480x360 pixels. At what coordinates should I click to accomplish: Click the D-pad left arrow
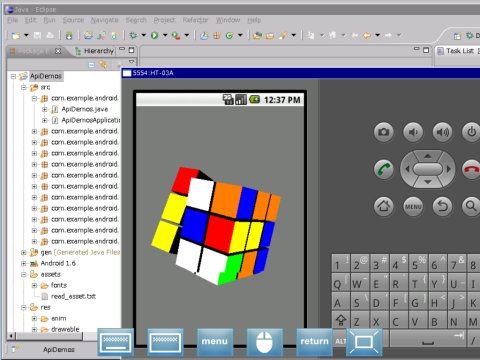[407, 169]
